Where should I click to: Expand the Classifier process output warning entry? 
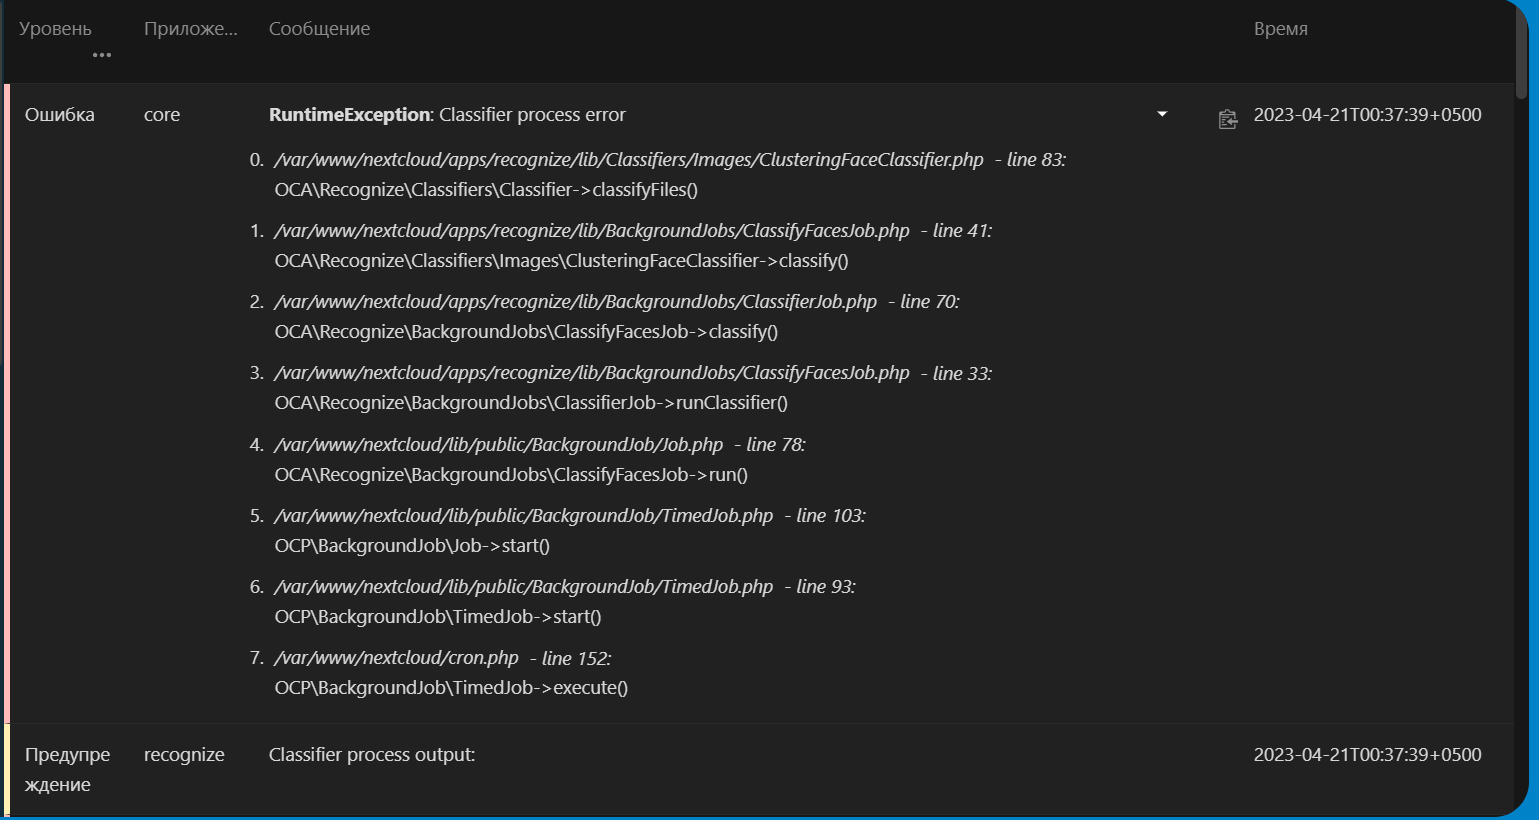coord(370,754)
